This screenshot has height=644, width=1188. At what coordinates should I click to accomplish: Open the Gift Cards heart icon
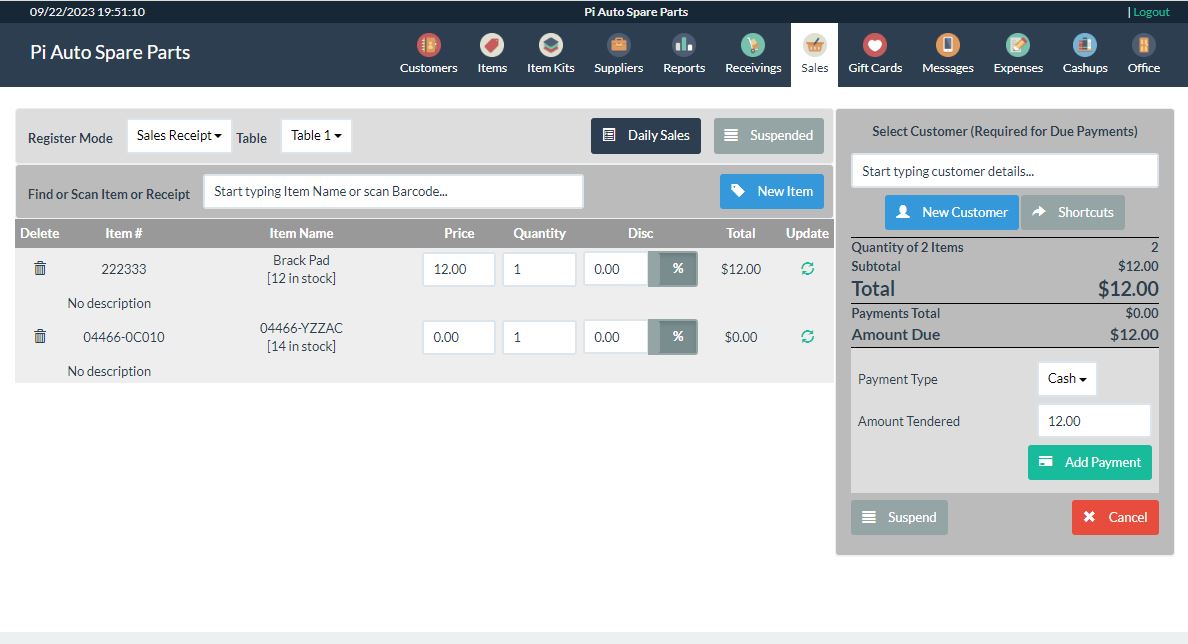click(875, 46)
